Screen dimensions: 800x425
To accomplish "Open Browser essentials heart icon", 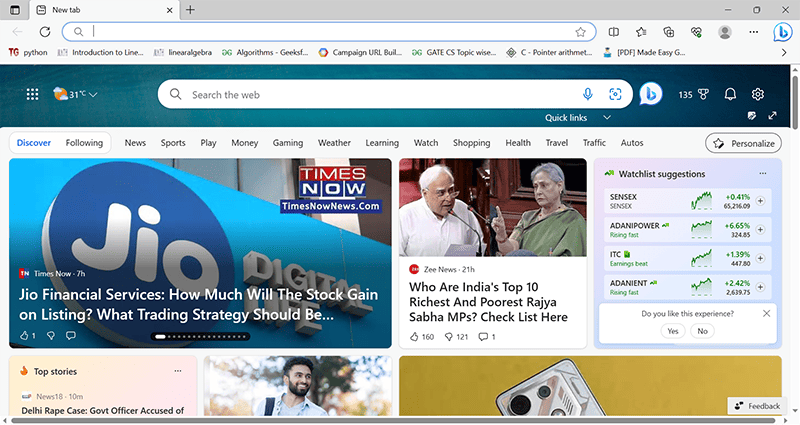I will tap(696, 32).
